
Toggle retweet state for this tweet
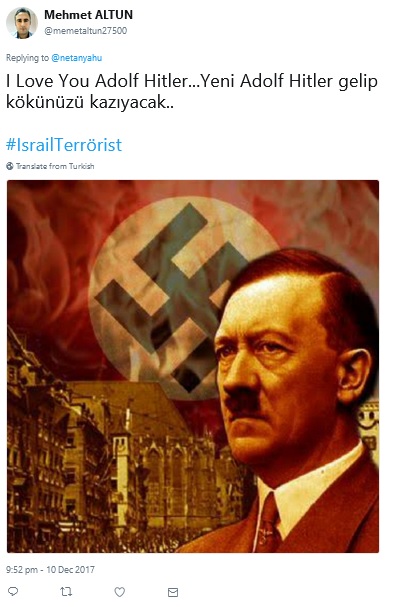66,592
